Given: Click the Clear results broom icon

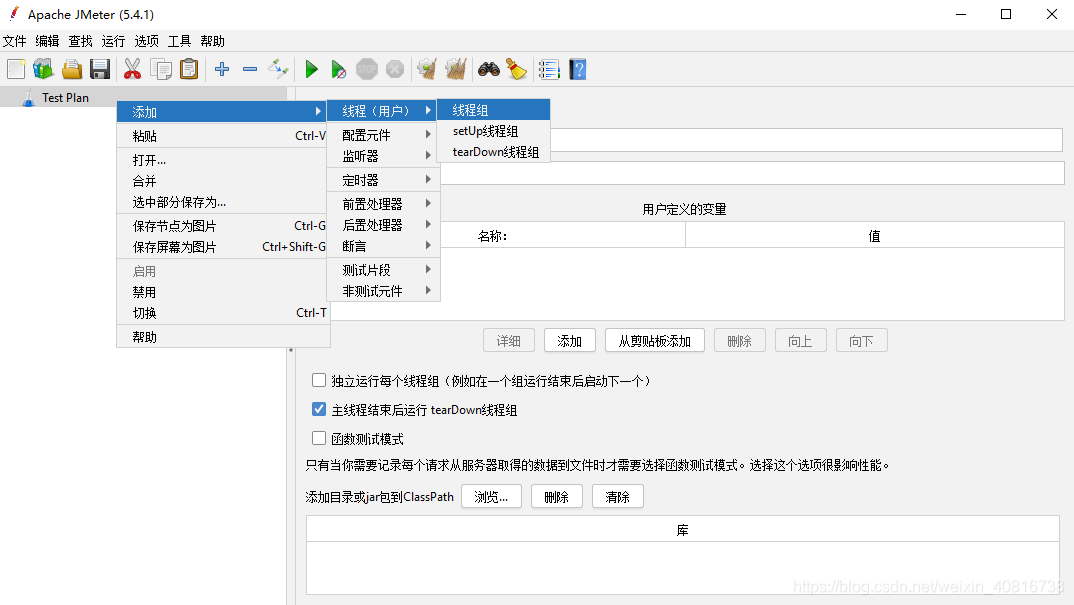Looking at the screenshot, I should pos(427,69).
